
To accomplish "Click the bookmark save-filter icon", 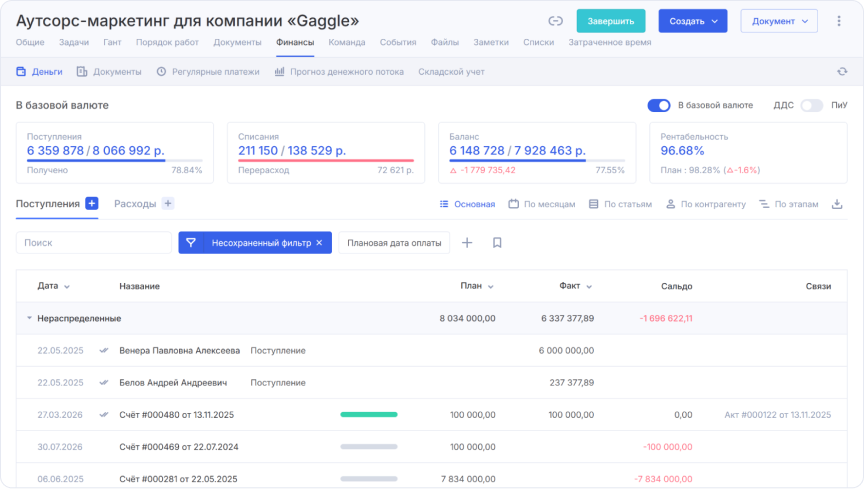I will point(497,243).
